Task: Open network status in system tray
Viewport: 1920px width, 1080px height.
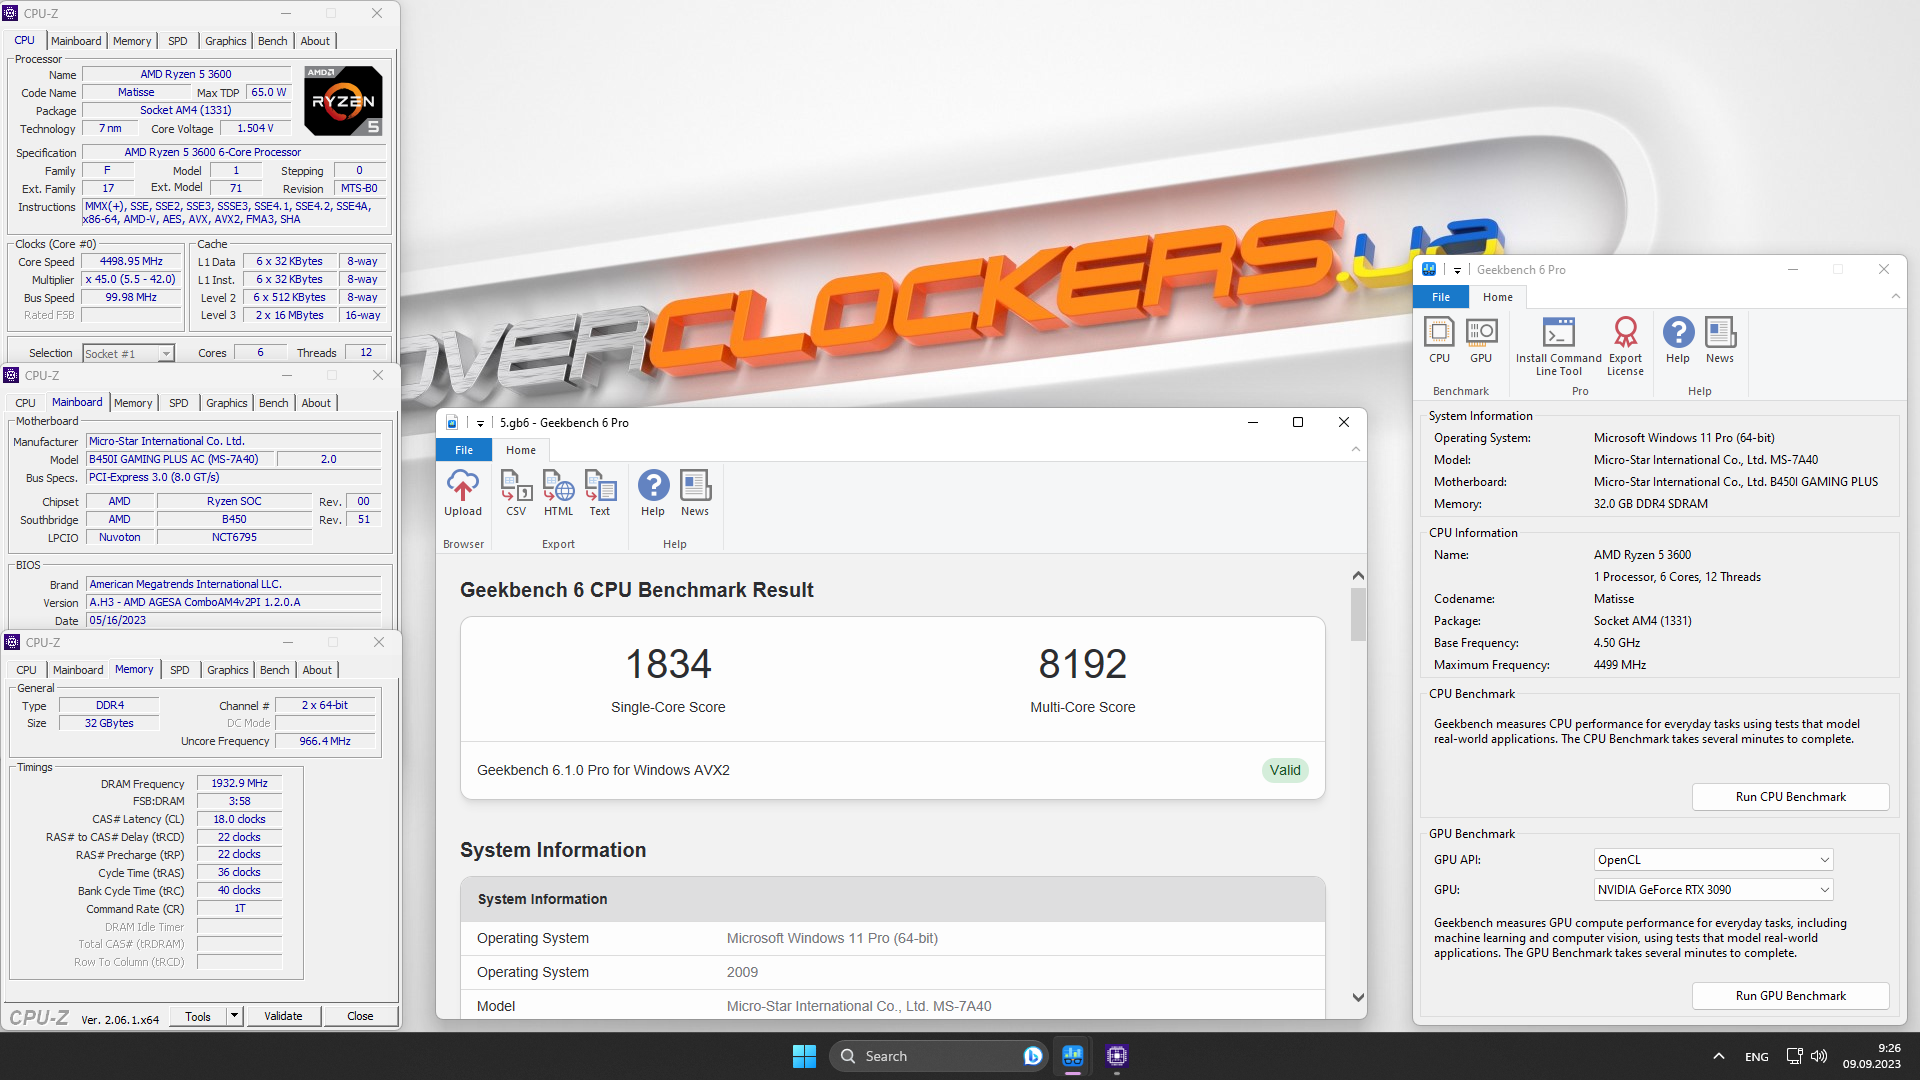Action: coord(1794,1056)
